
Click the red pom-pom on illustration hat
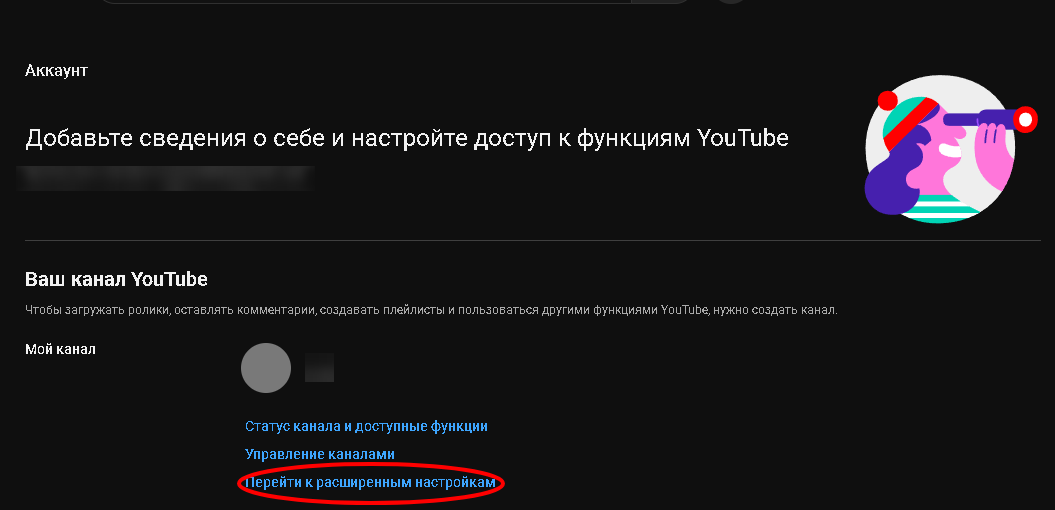(x=887, y=100)
